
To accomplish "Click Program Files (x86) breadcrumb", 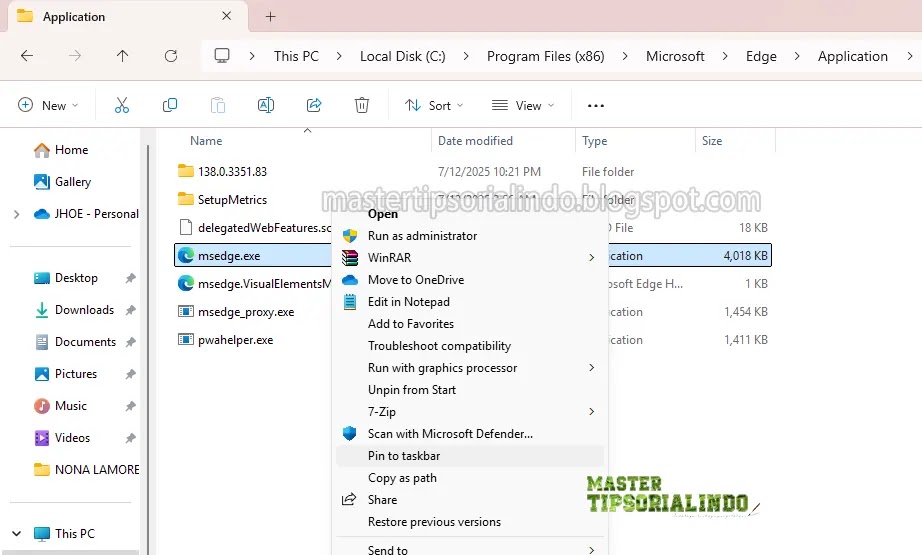I will 546,56.
